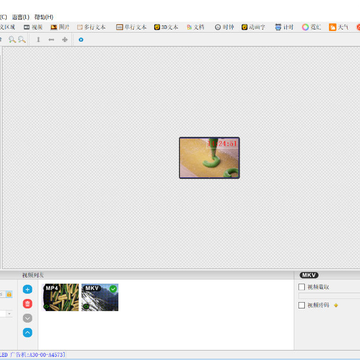The image size is (360, 360).
Task: Insert a 计时 timer item
Action: pos(284,27)
